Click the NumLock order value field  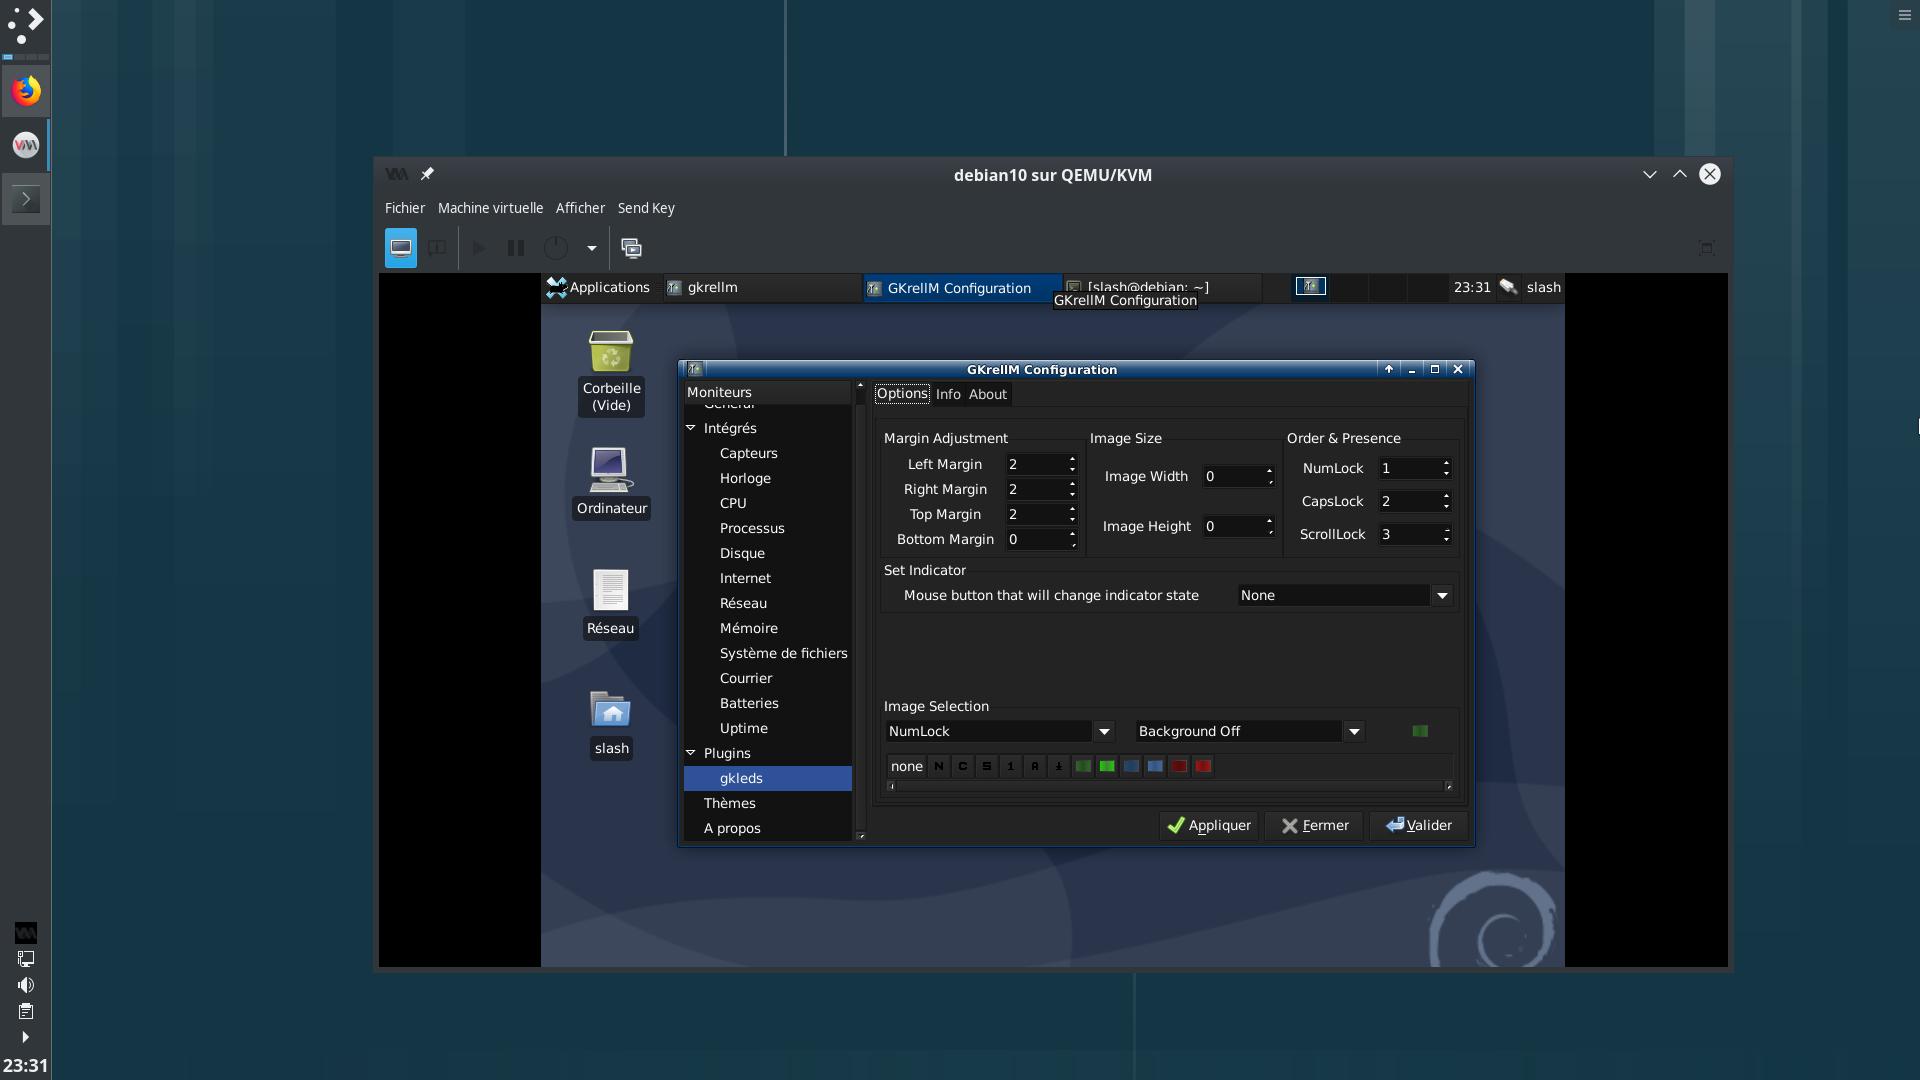[1409, 468]
